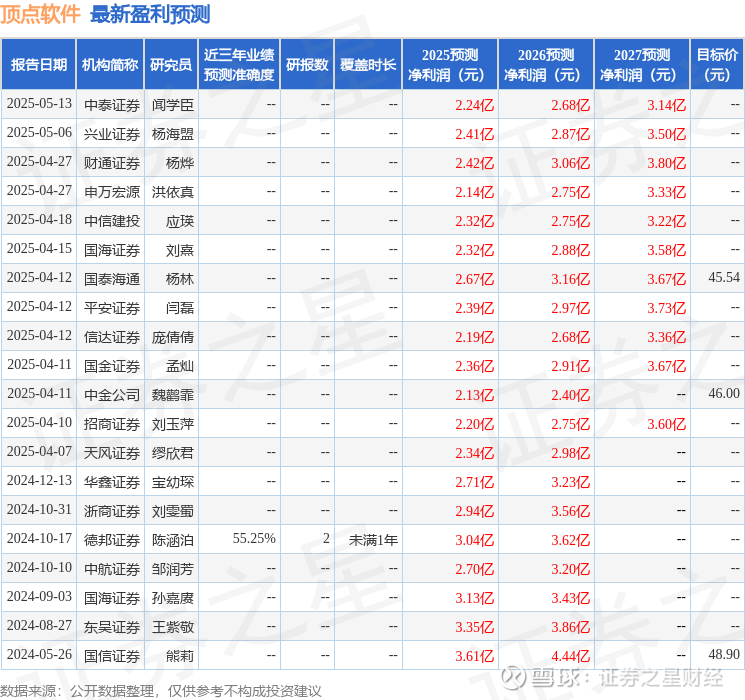The image size is (745, 700).
Task: Click researcher name 闻学臣
Action: [173, 105]
